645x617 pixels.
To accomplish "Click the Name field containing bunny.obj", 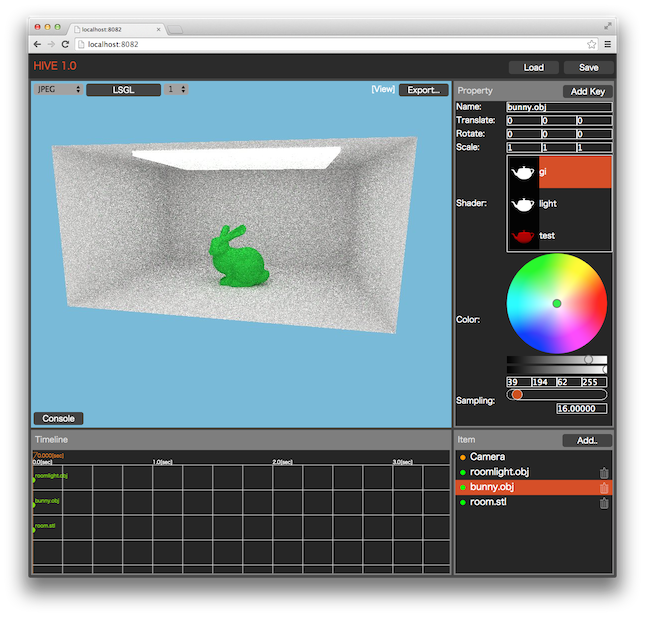I will (559, 107).
